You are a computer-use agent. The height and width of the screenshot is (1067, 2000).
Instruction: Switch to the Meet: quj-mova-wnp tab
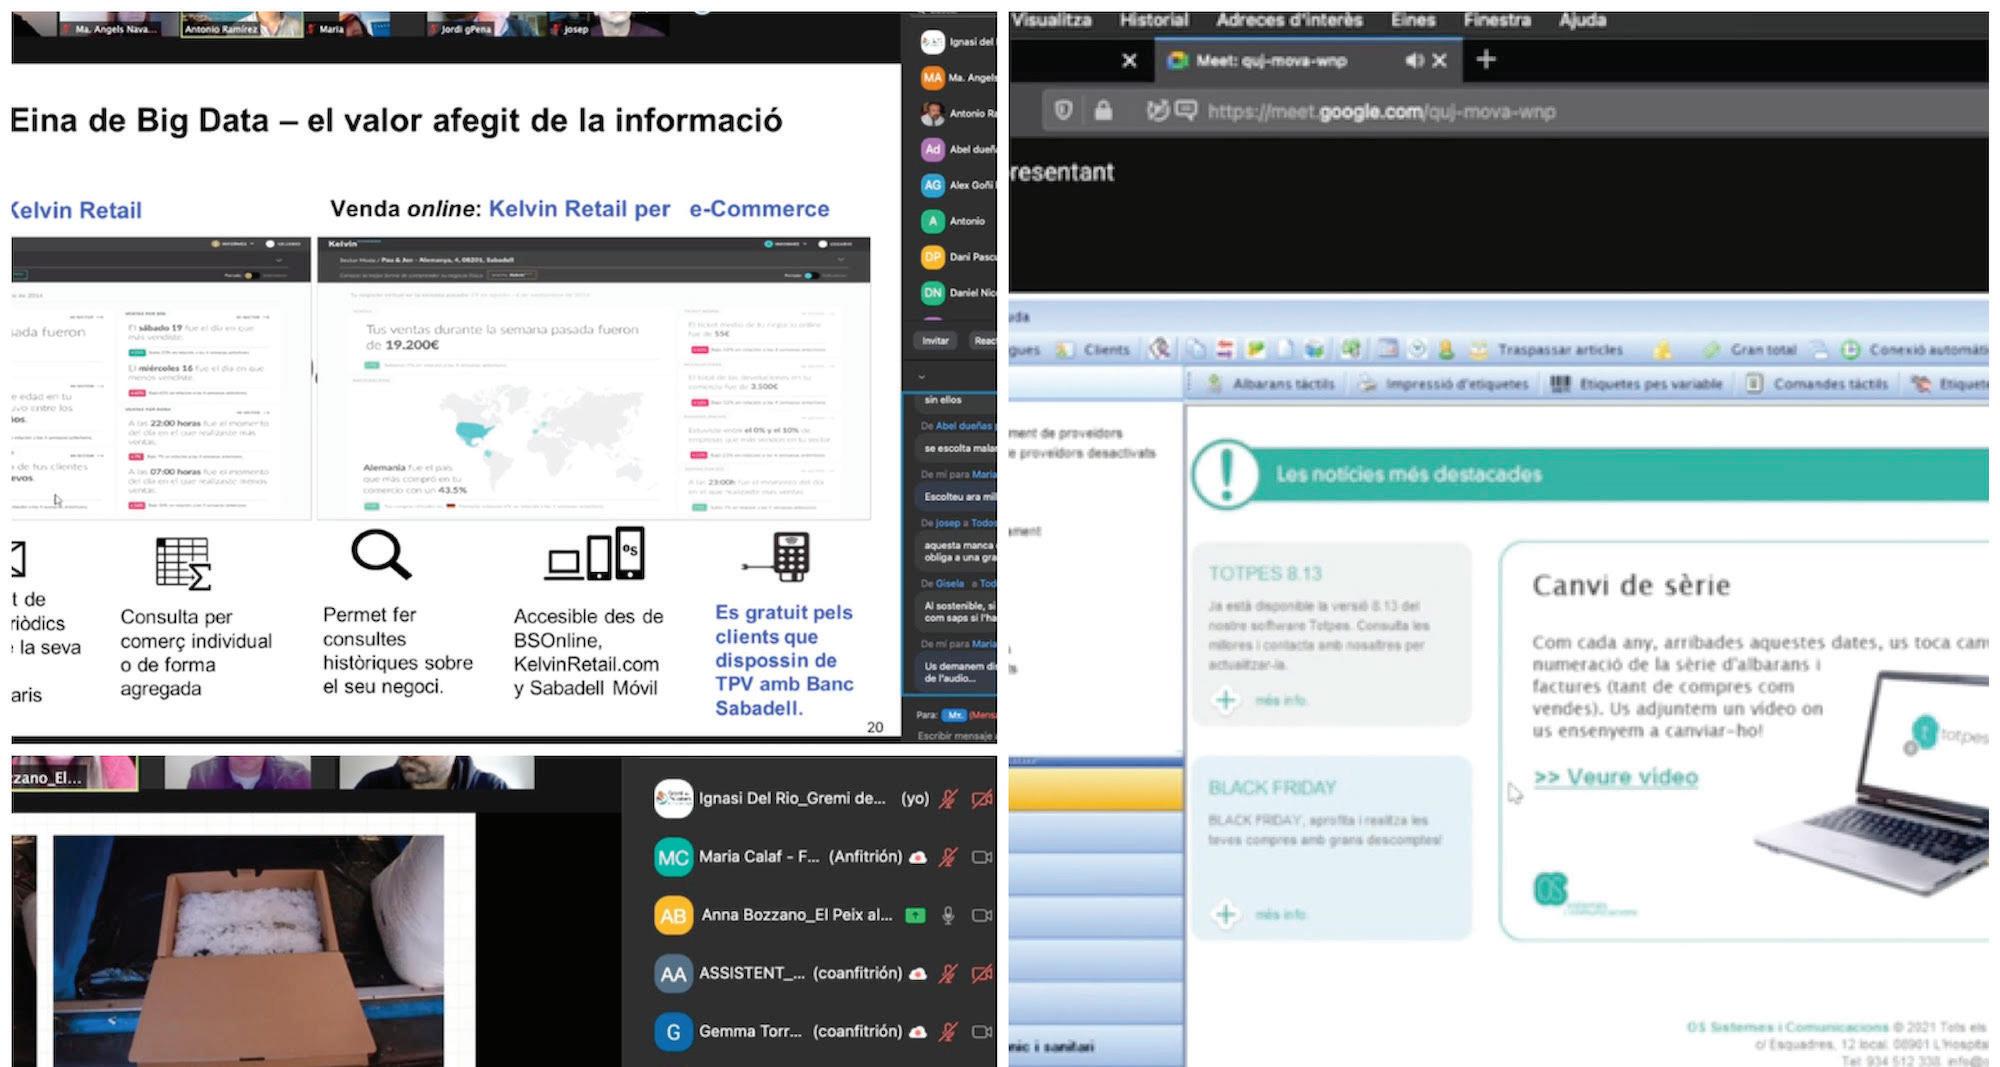[x=1271, y=61]
